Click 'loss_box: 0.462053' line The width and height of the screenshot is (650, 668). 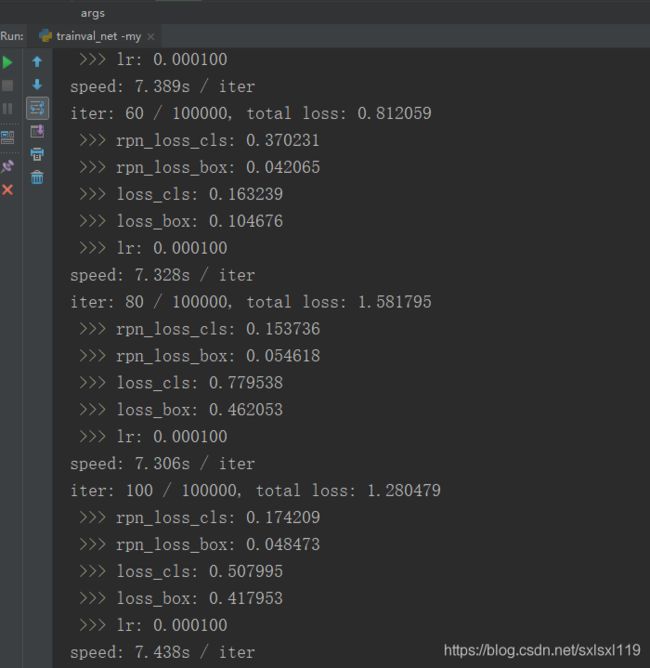point(181,410)
